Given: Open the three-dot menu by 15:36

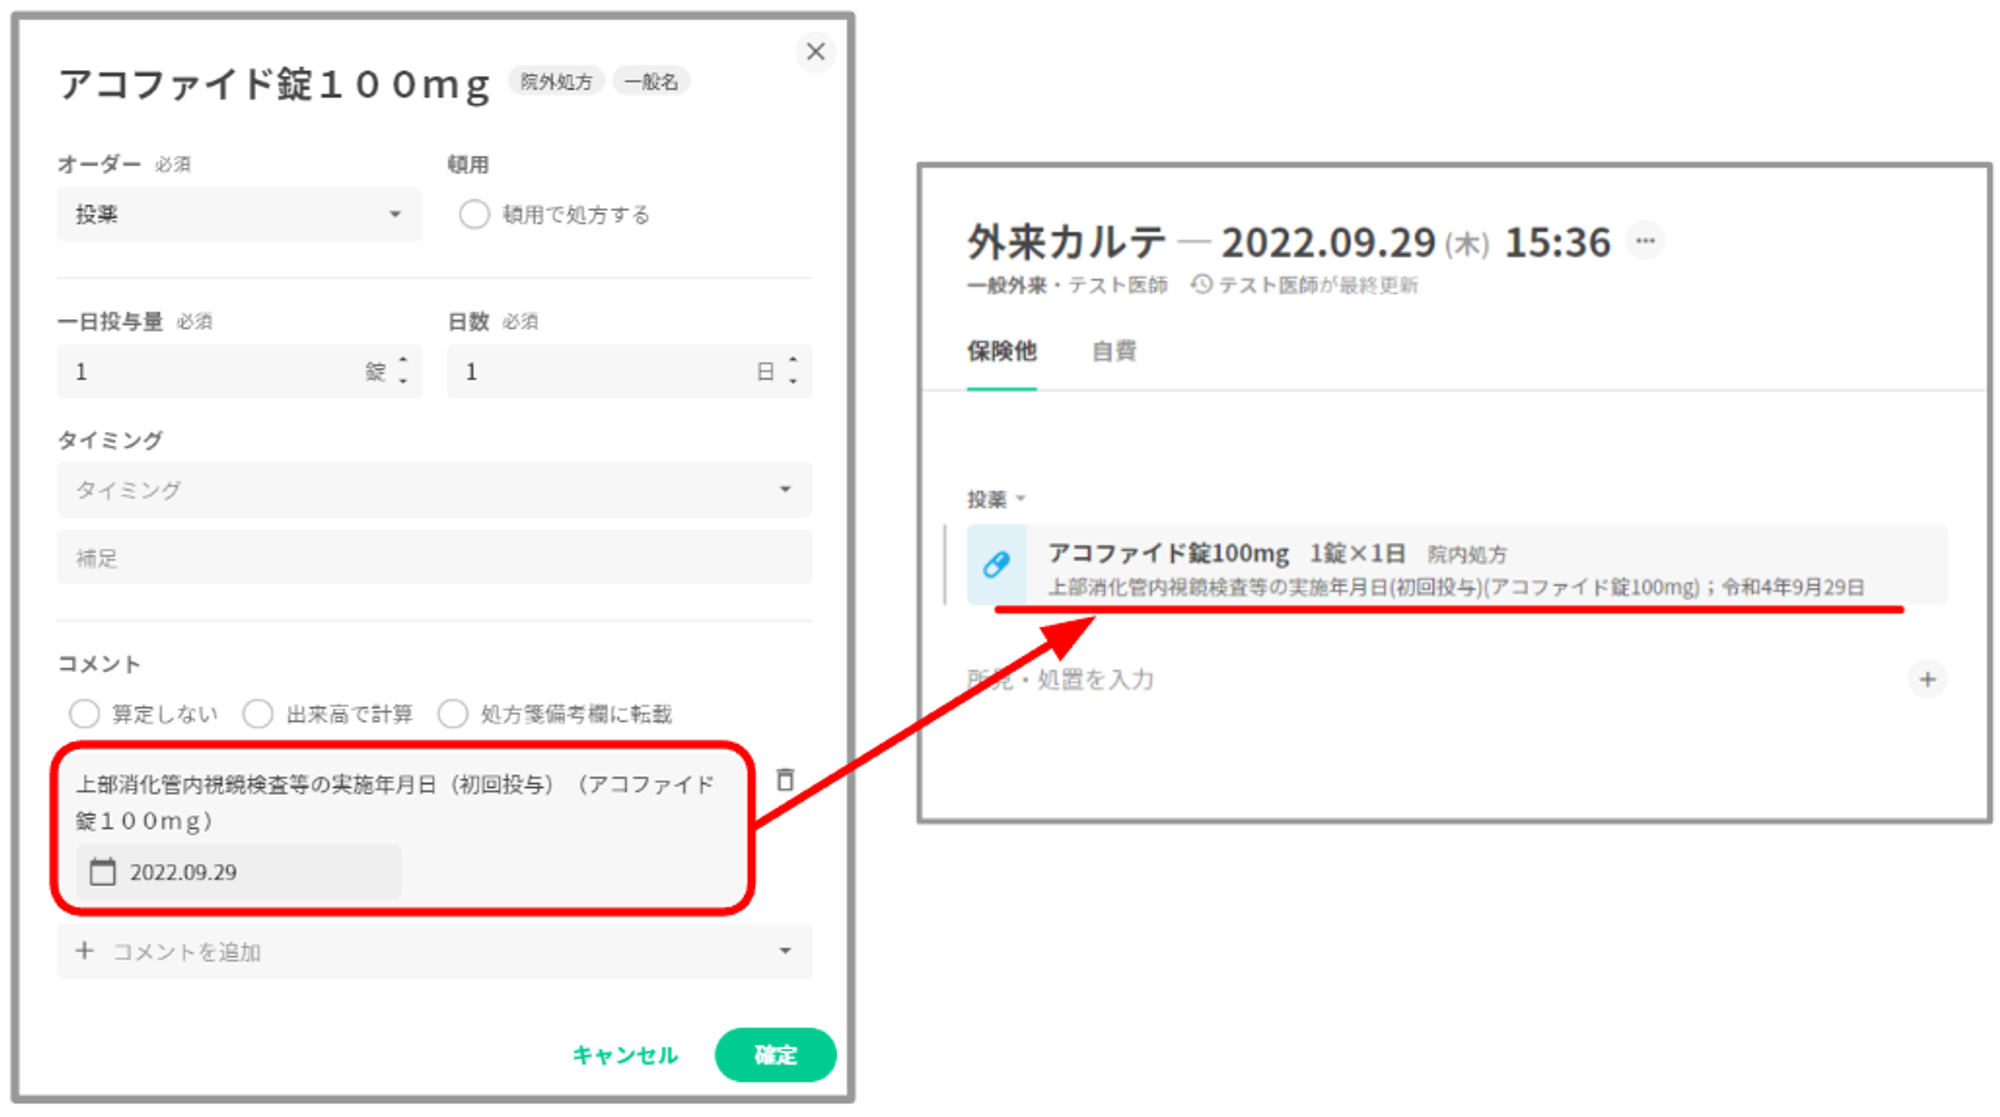Looking at the screenshot, I should 1645,241.
